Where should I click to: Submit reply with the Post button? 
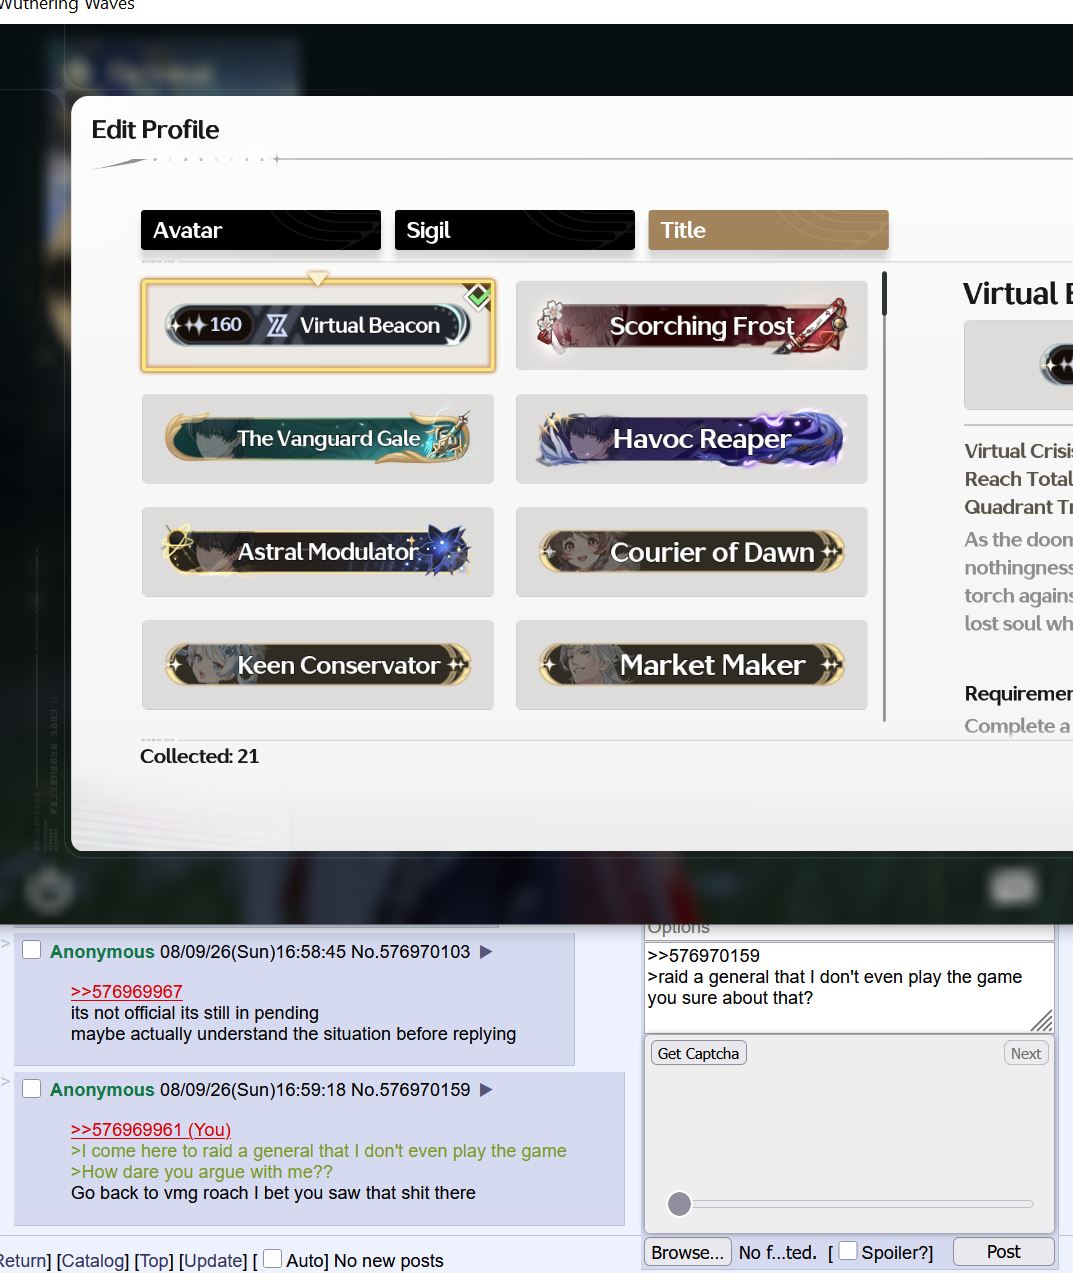coord(1003,1252)
